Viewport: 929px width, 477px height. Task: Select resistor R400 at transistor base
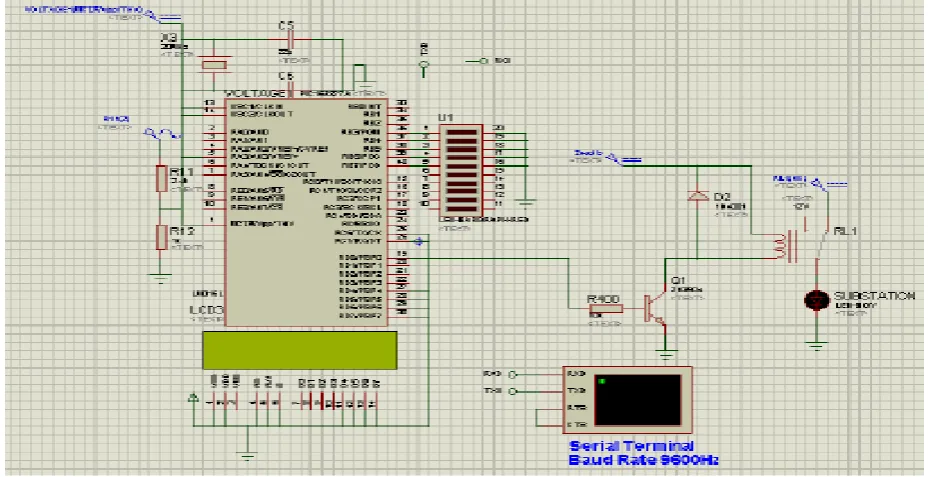[x=604, y=308]
